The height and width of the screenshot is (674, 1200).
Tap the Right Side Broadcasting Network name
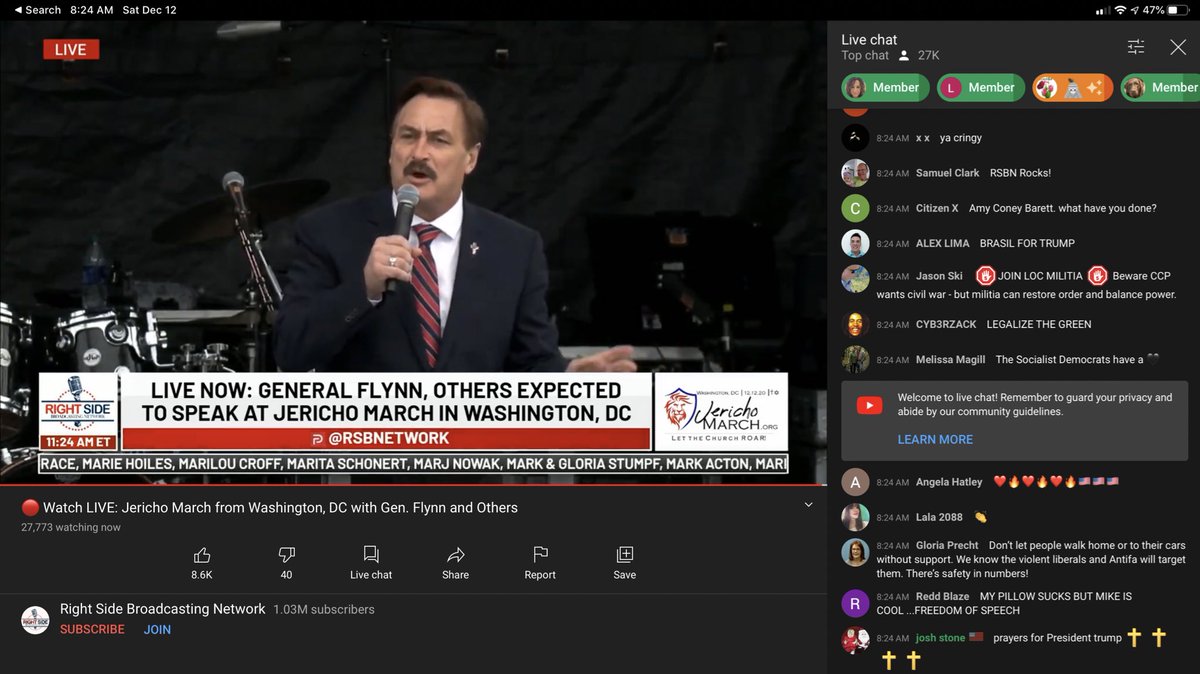tap(162, 609)
